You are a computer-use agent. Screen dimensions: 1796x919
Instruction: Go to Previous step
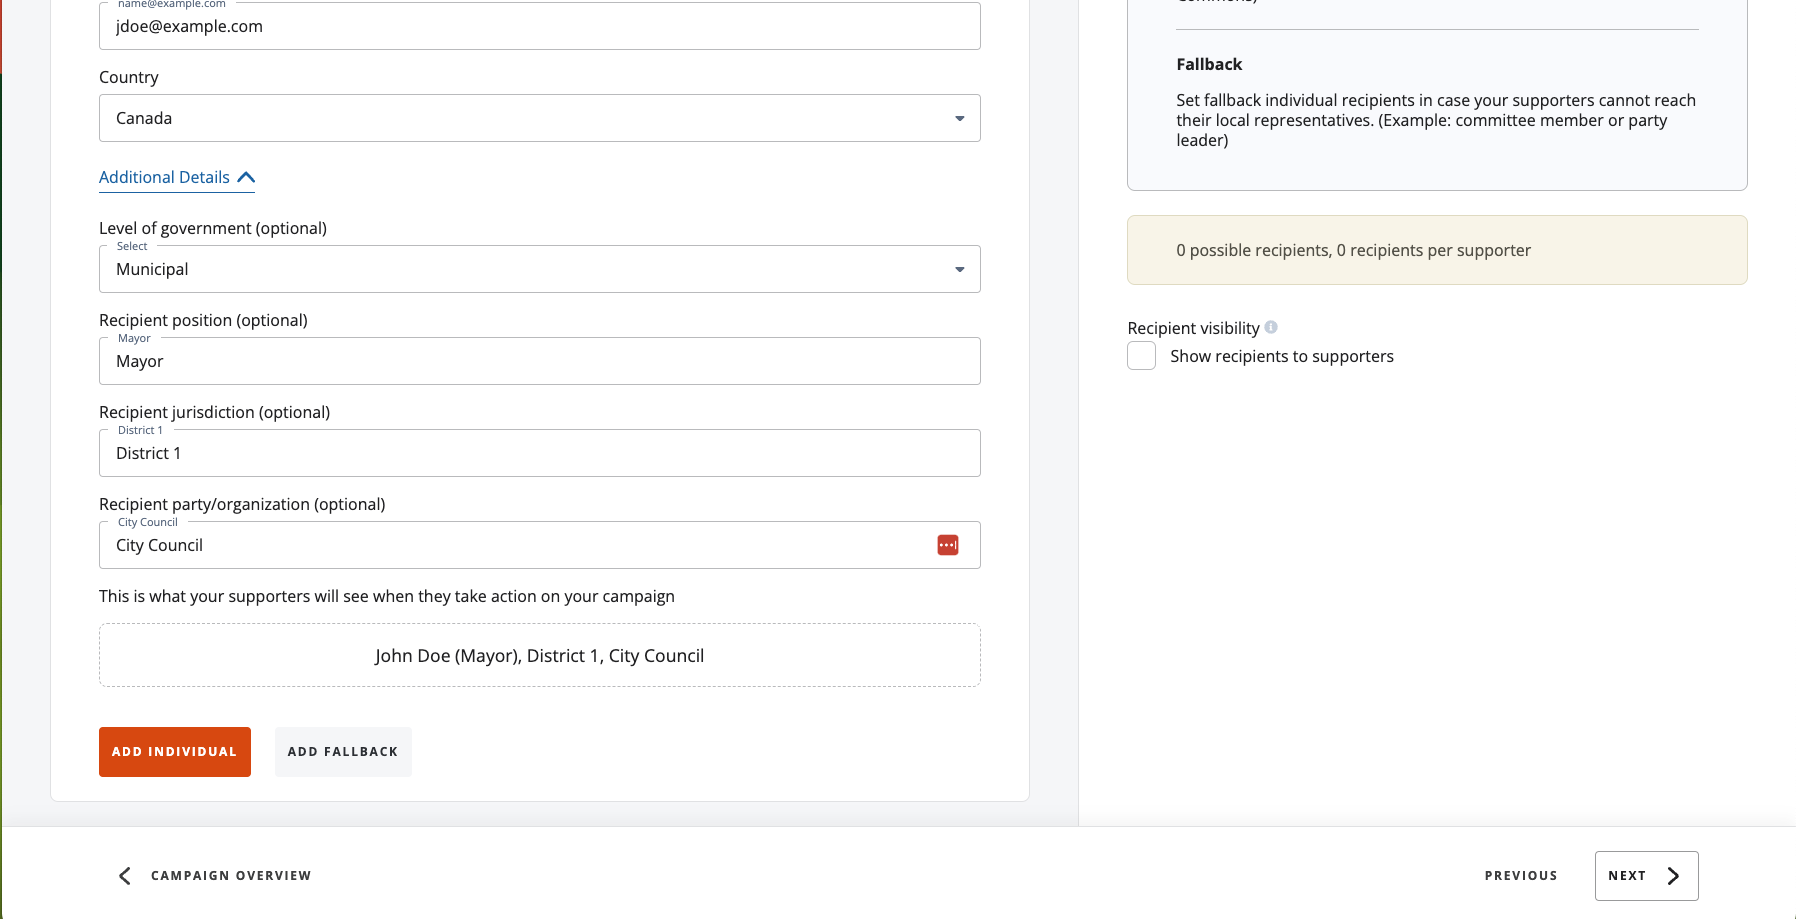(1521, 876)
